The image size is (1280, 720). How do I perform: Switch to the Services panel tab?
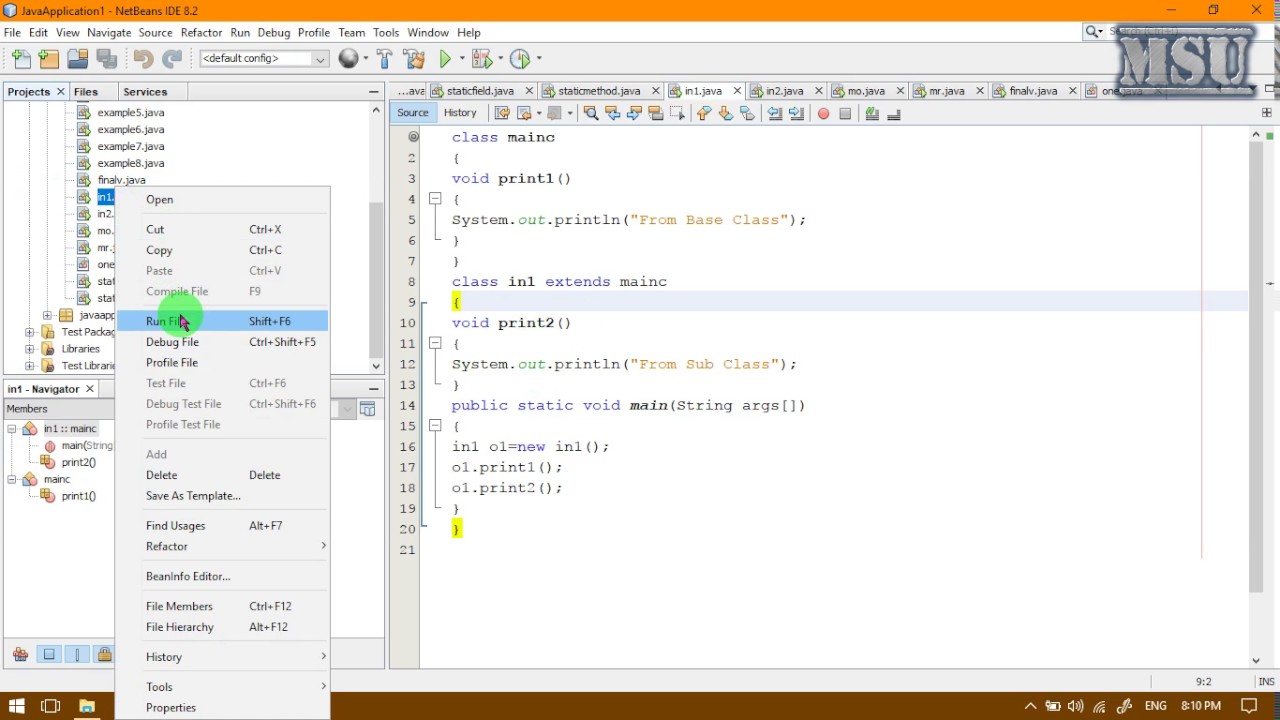tap(145, 92)
